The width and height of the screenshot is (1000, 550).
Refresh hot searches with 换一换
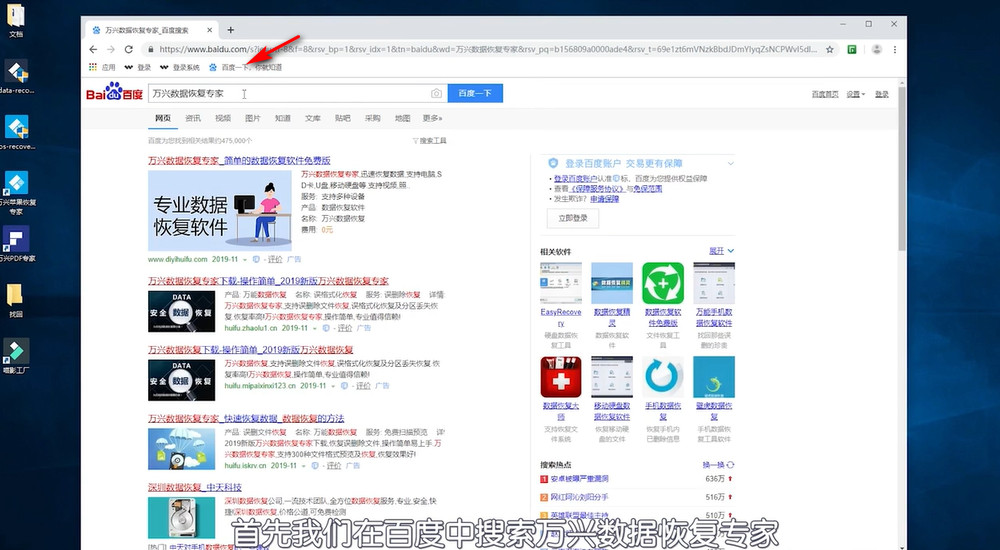point(718,465)
